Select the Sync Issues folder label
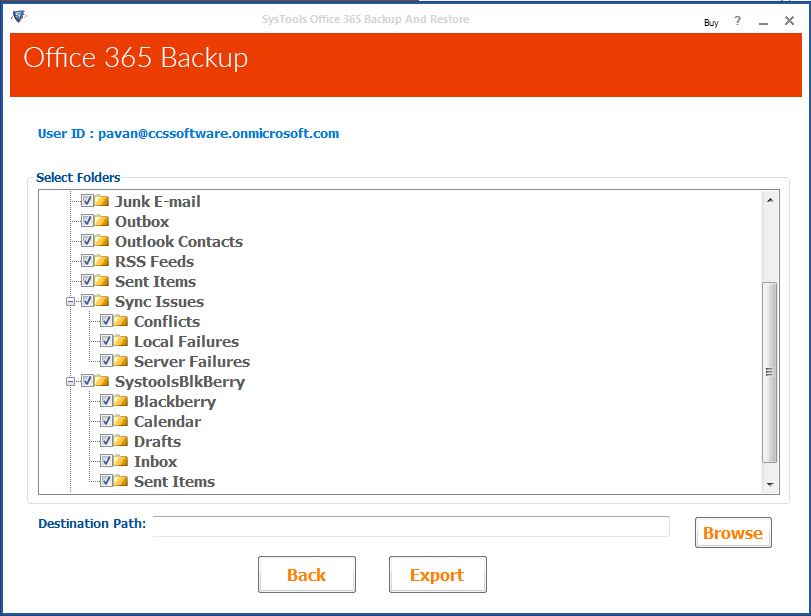Image resolution: width=811 pixels, height=616 pixels. (x=159, y=302)
